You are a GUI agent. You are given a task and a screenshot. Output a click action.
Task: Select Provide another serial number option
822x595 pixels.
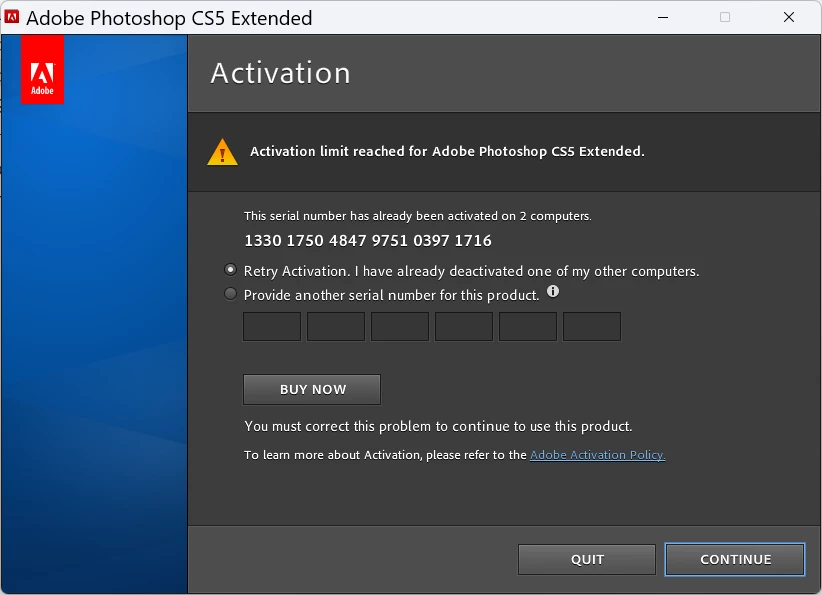pos(230,294)
